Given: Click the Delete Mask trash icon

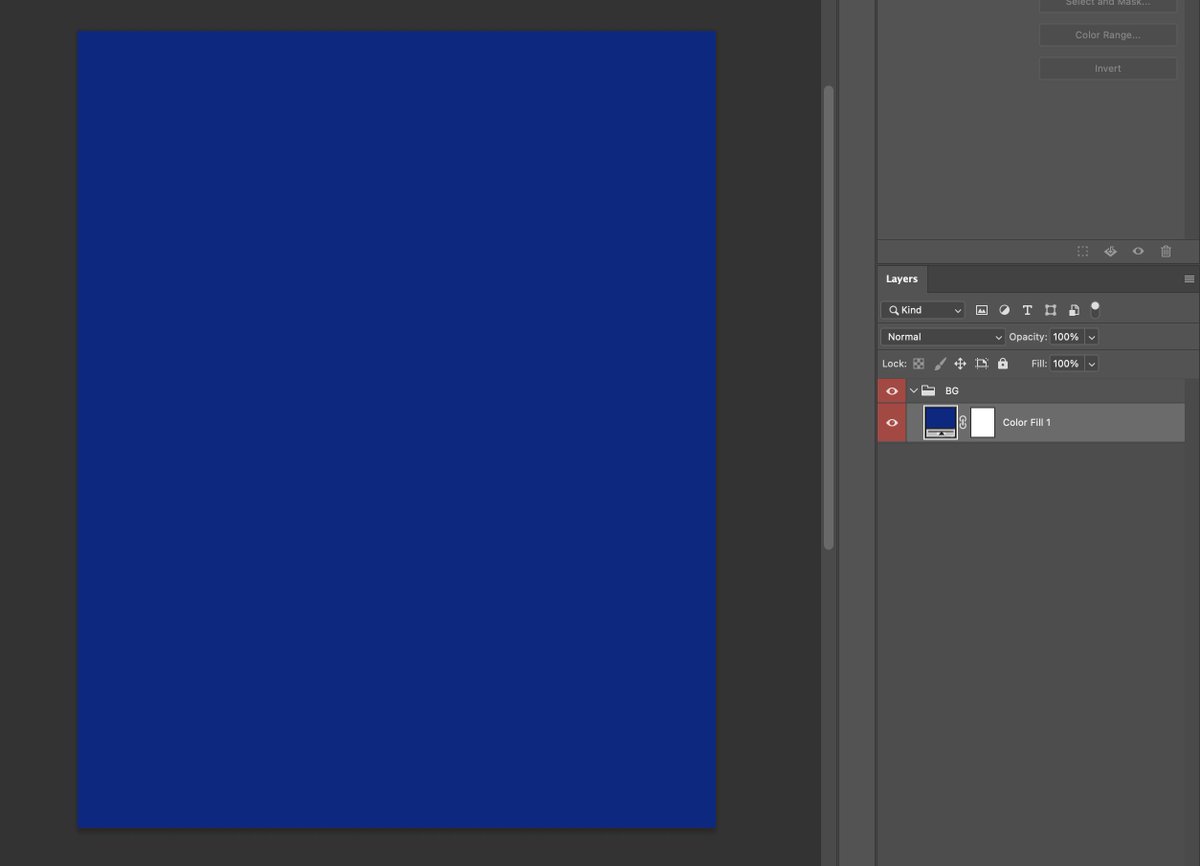Looking at the screenshot, I should tap(1166, 251).
